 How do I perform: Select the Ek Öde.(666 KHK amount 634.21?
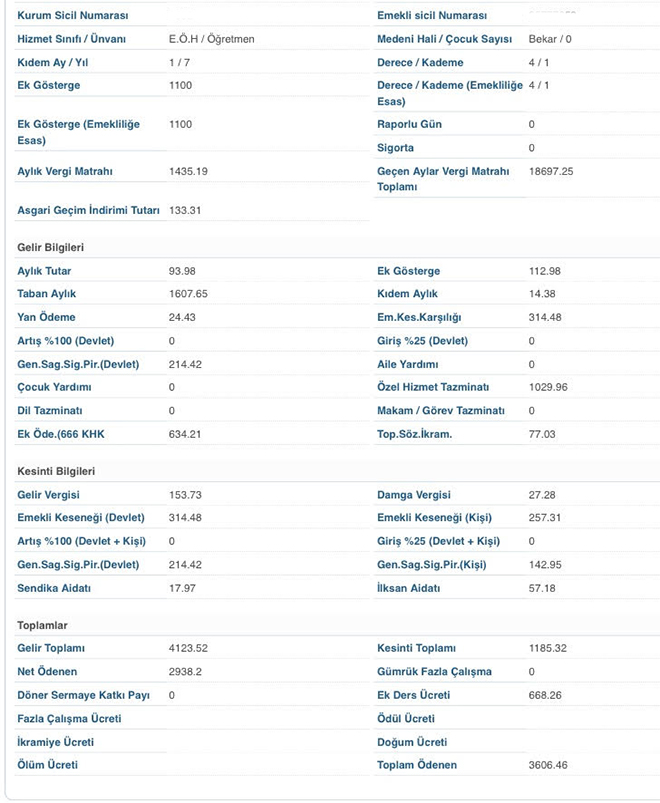tap(184, 434)
